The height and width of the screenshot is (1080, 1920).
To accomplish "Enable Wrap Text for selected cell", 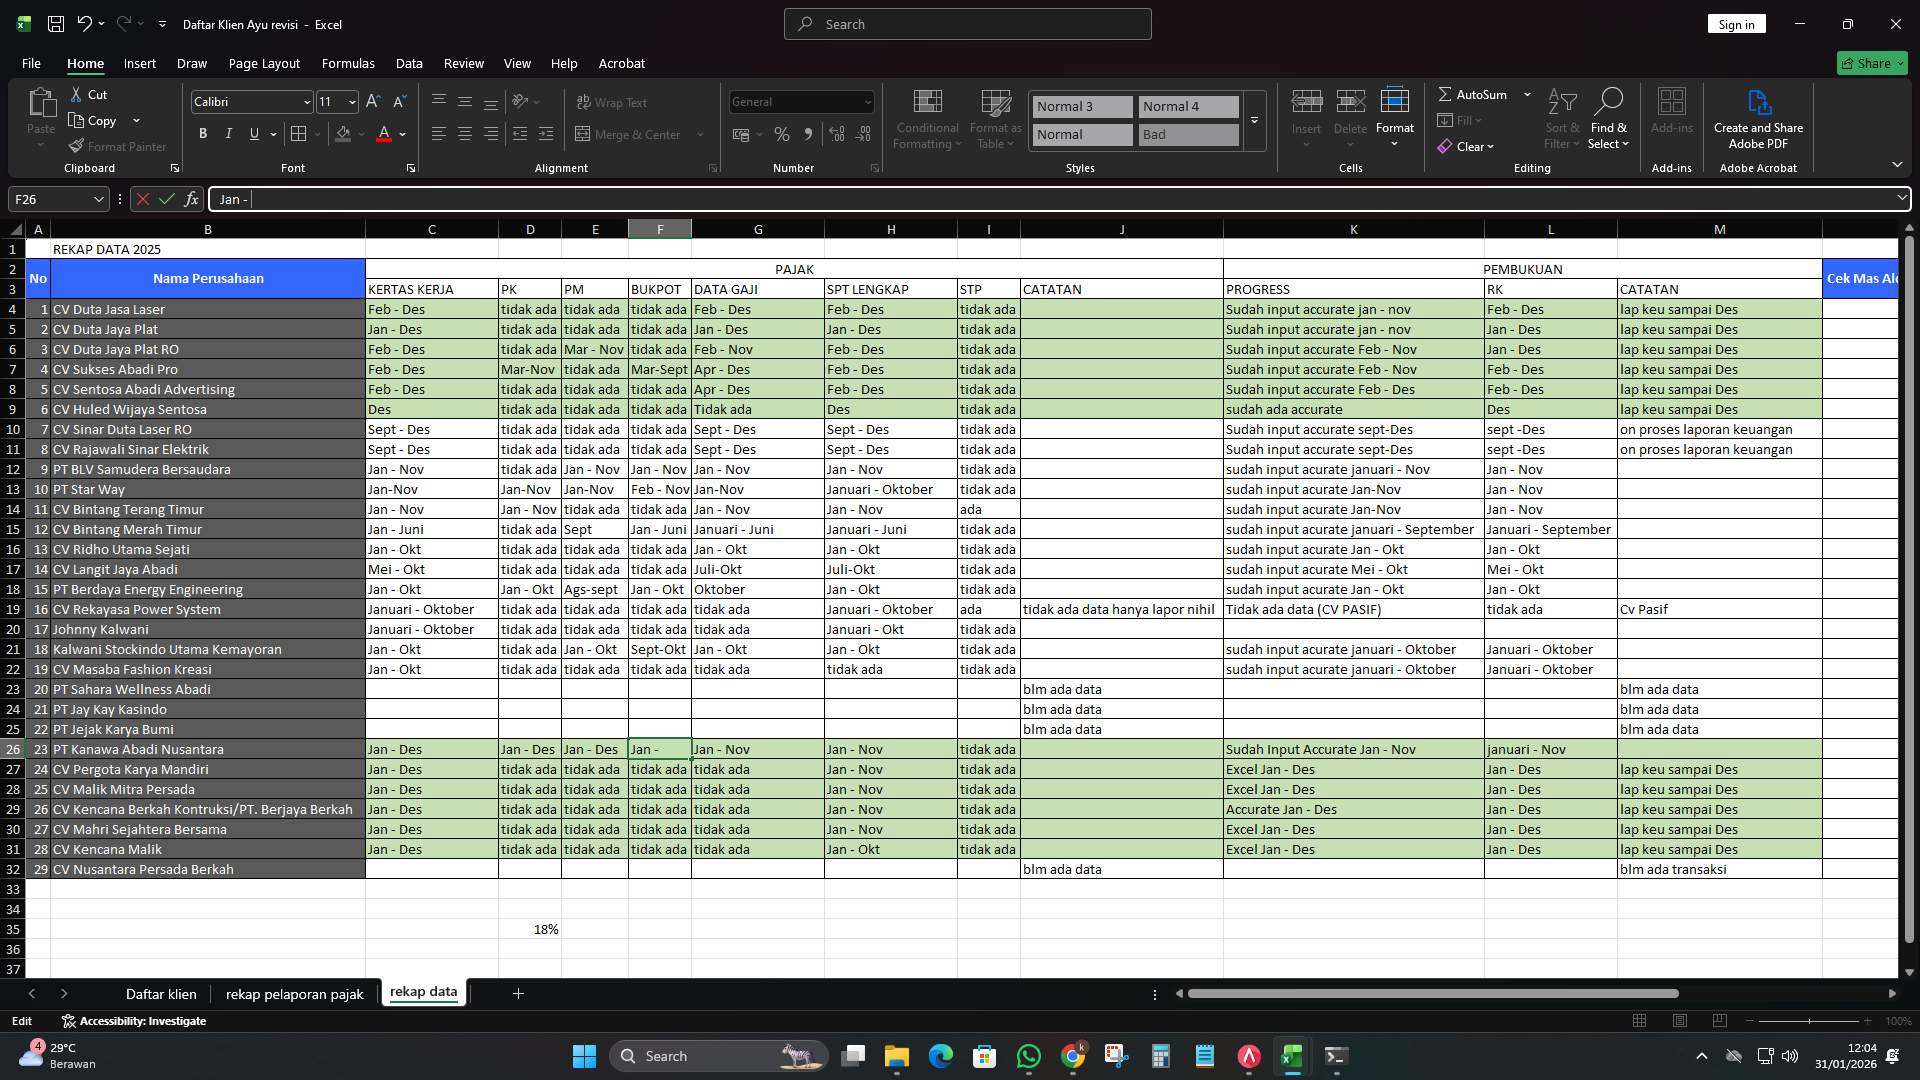I will coord(612,102).
